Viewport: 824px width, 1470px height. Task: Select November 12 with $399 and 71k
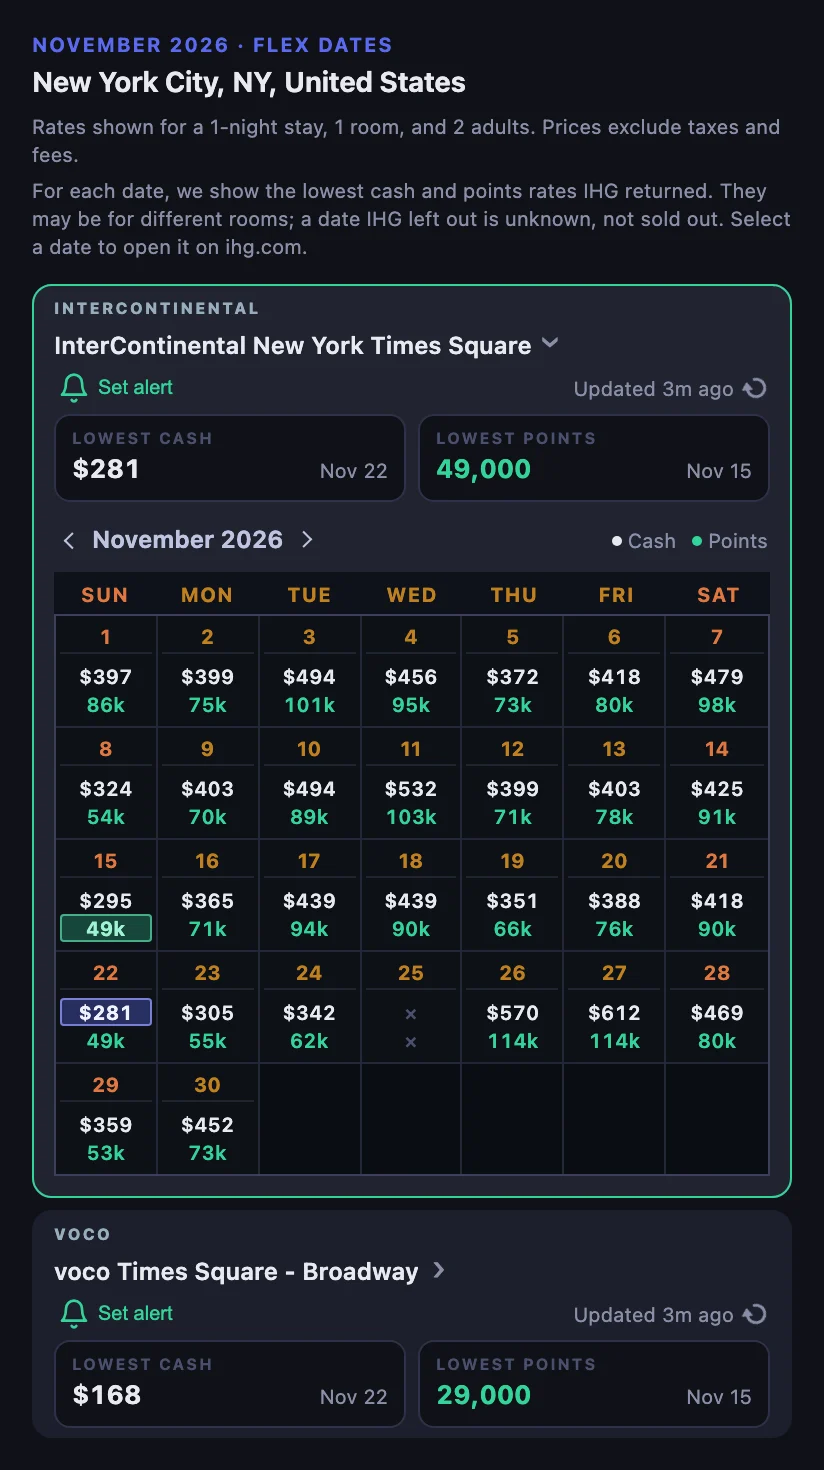(x=513, y=783)
